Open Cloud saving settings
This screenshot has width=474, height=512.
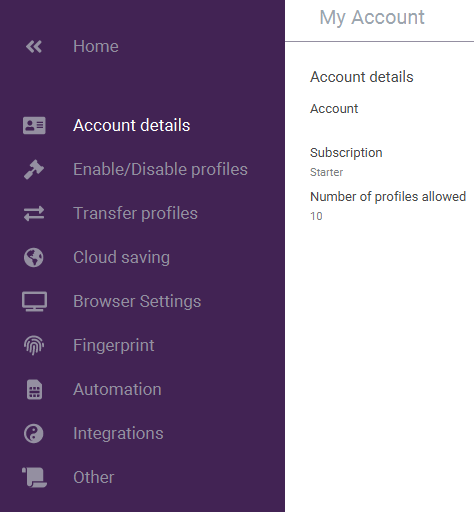[x=121, y=257]
